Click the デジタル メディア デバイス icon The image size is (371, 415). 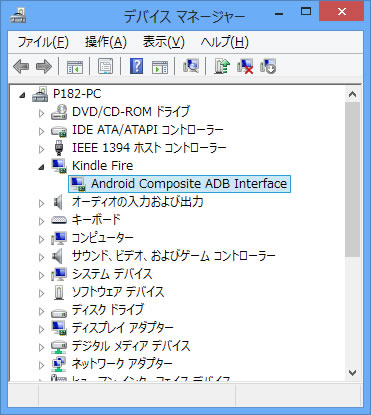(x=59, y=347)
